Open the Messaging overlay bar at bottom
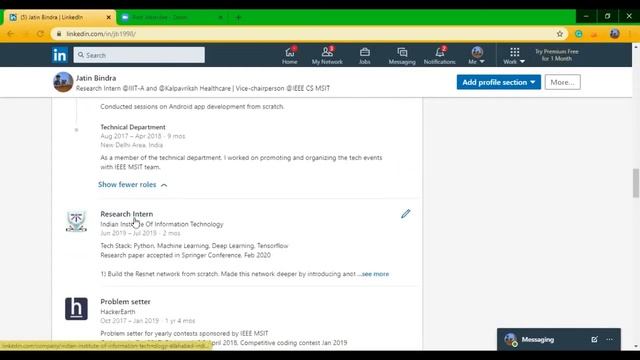This screenshot has width=640, height=360. click(x=559, y=339)
